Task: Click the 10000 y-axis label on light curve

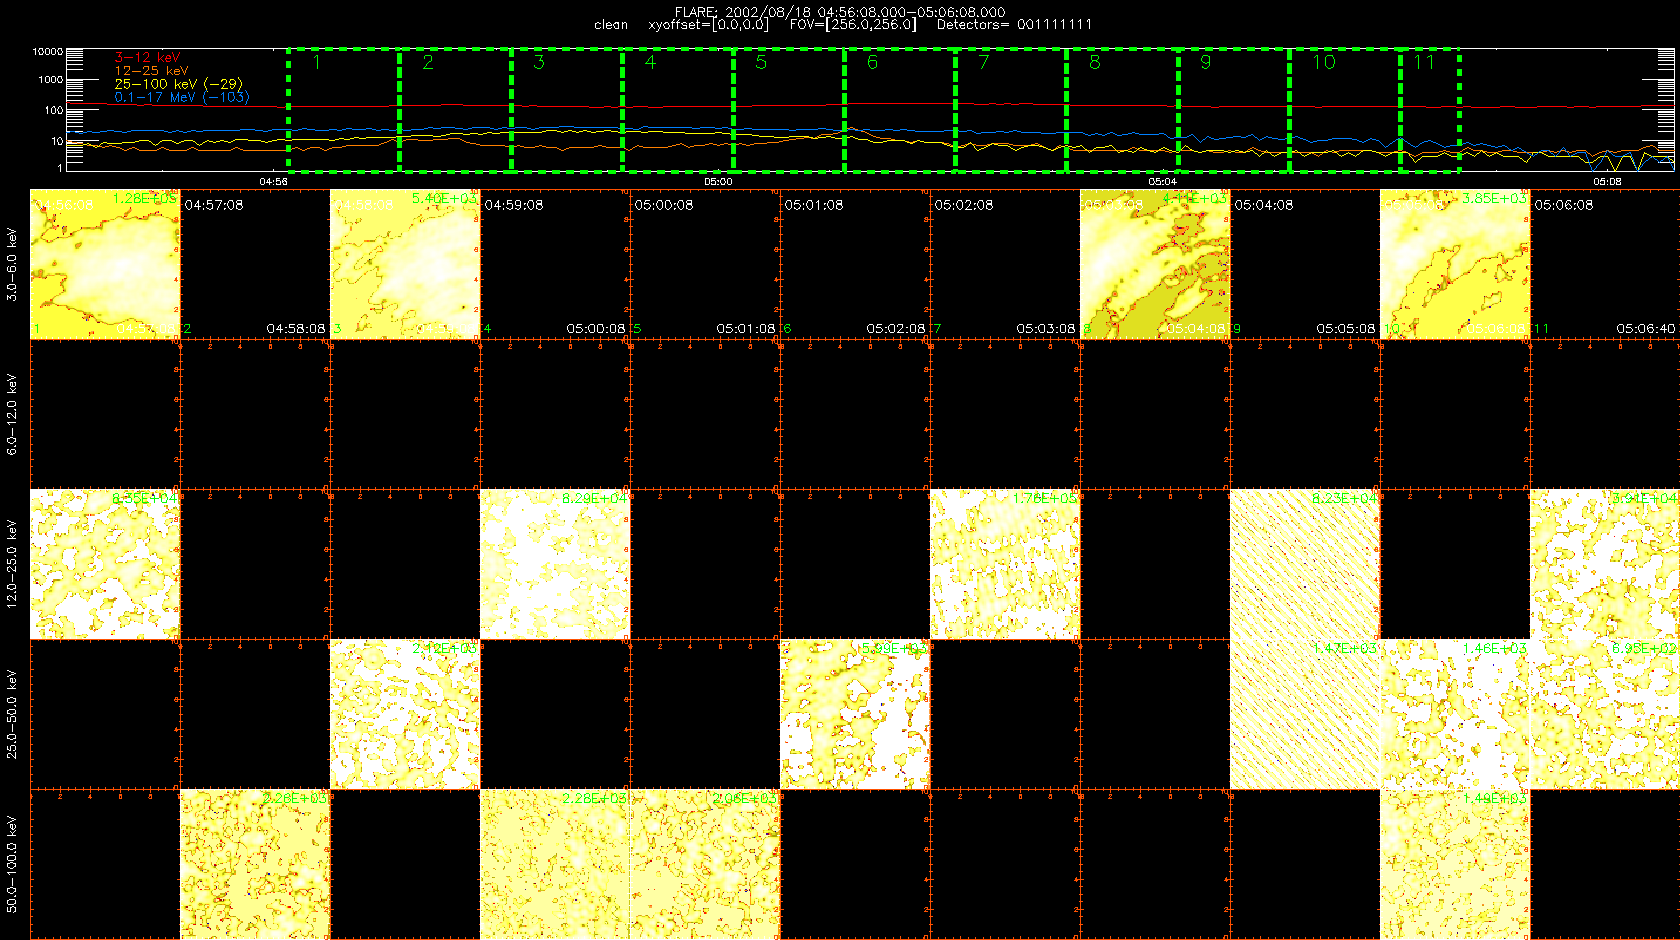Action: pos(48,52)
